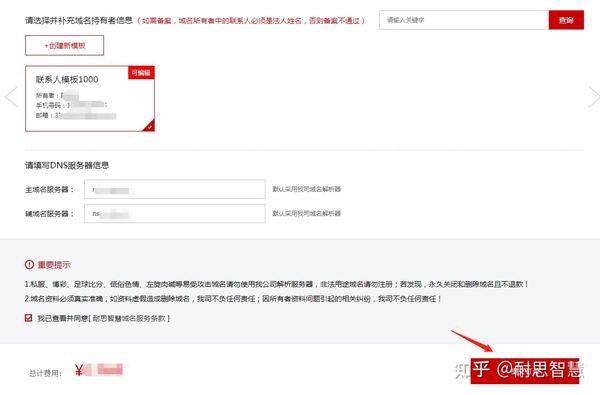Click the red 查询 search button
Viewport: 600px width, 395px height.
pyautogui.click(x=566, y=20)
